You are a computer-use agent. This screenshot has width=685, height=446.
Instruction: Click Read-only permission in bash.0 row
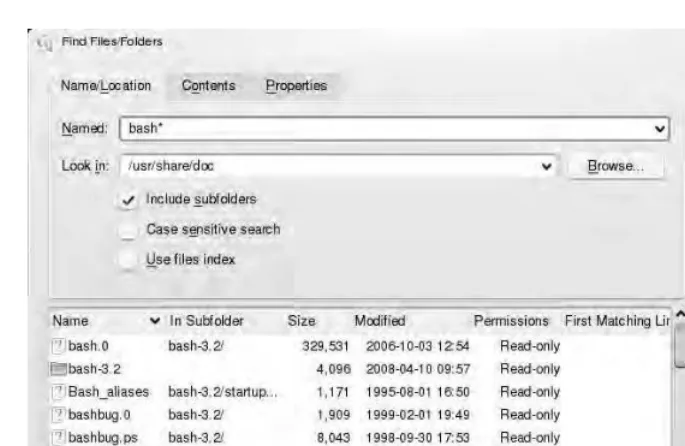pos(530,346)
